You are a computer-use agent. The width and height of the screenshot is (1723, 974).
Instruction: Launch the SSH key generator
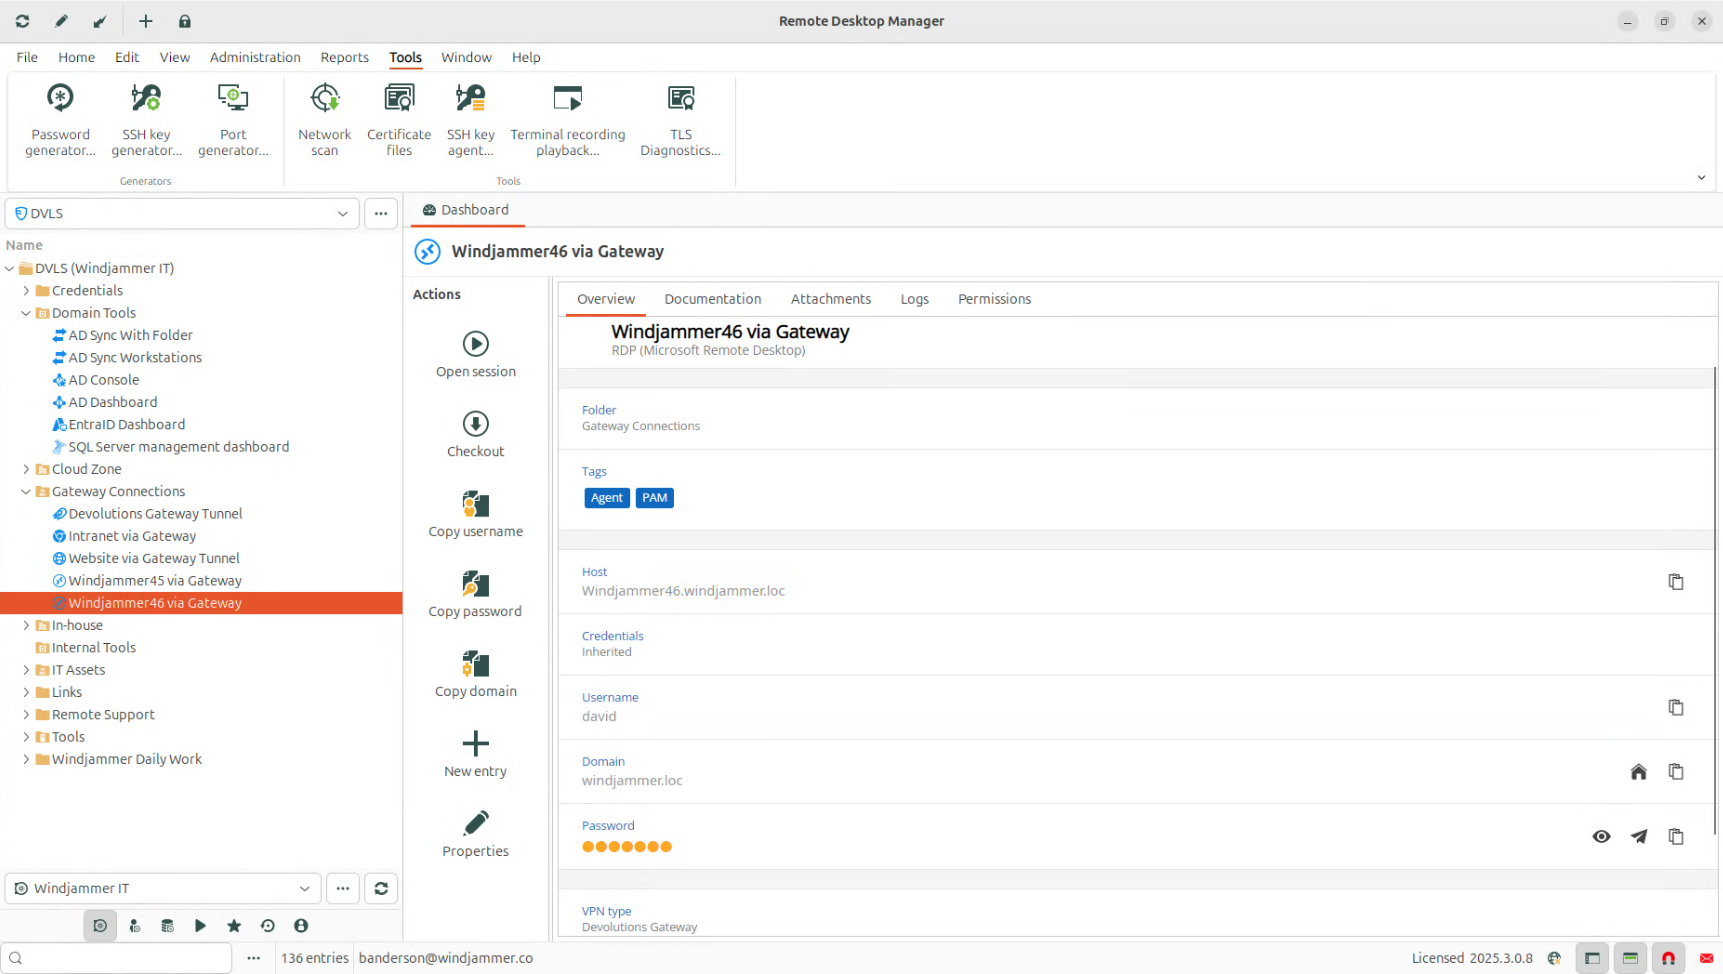coord(146,120)
